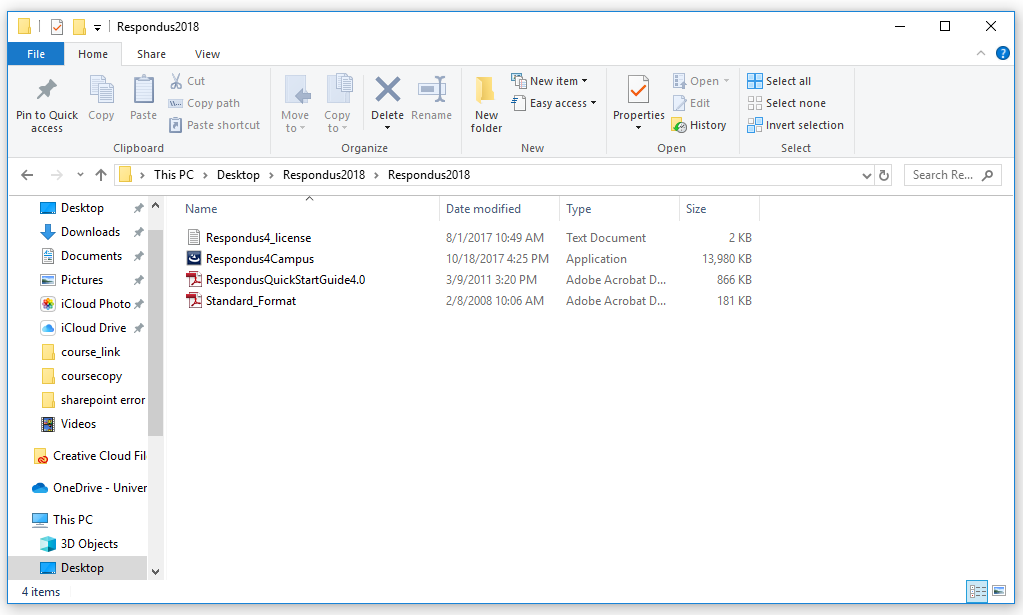Open the Properties dropdown arrow

[x=638, y=128]
